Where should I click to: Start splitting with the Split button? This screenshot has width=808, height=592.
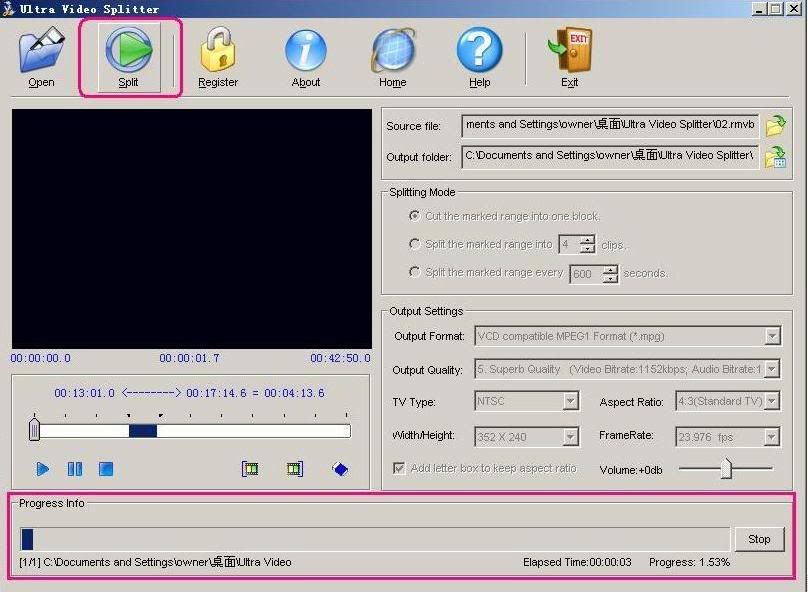(129, 57)
